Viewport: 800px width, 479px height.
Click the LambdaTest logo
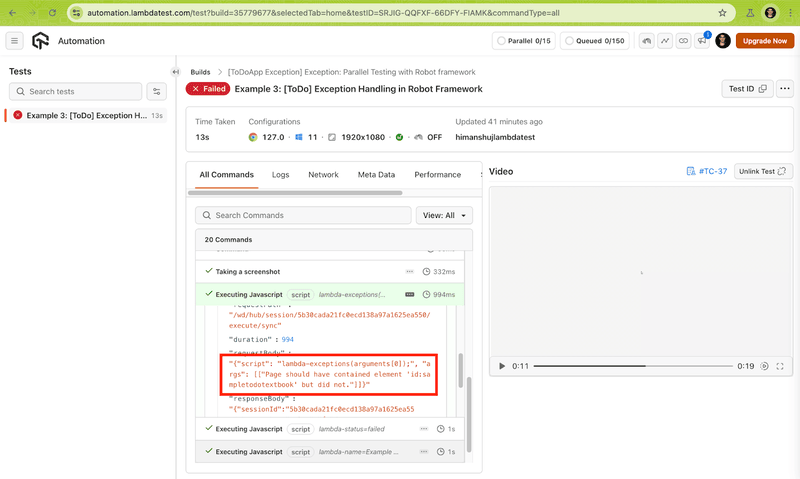coord(40,41)
